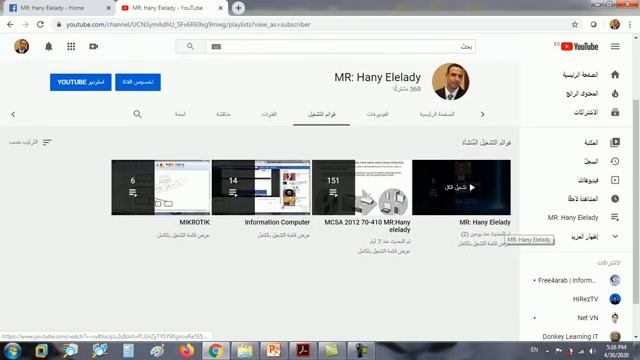Click inside the YouTube search field
640x360 pixels.
point(340,47)
